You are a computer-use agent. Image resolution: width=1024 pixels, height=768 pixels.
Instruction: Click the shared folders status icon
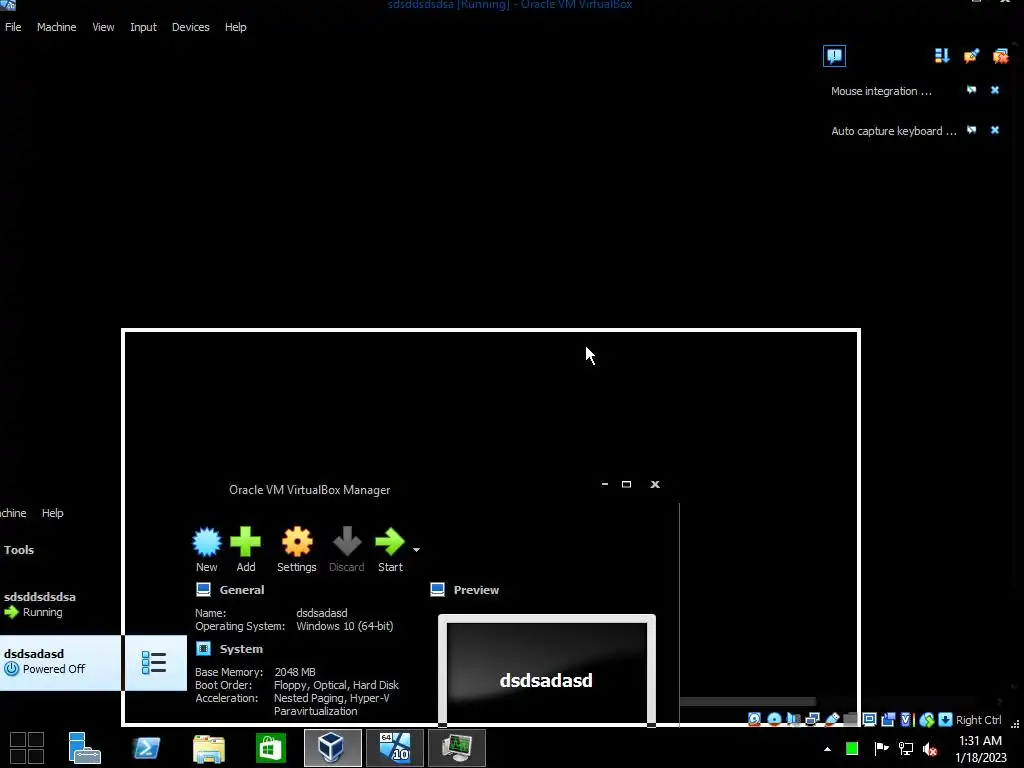[850, 719]
